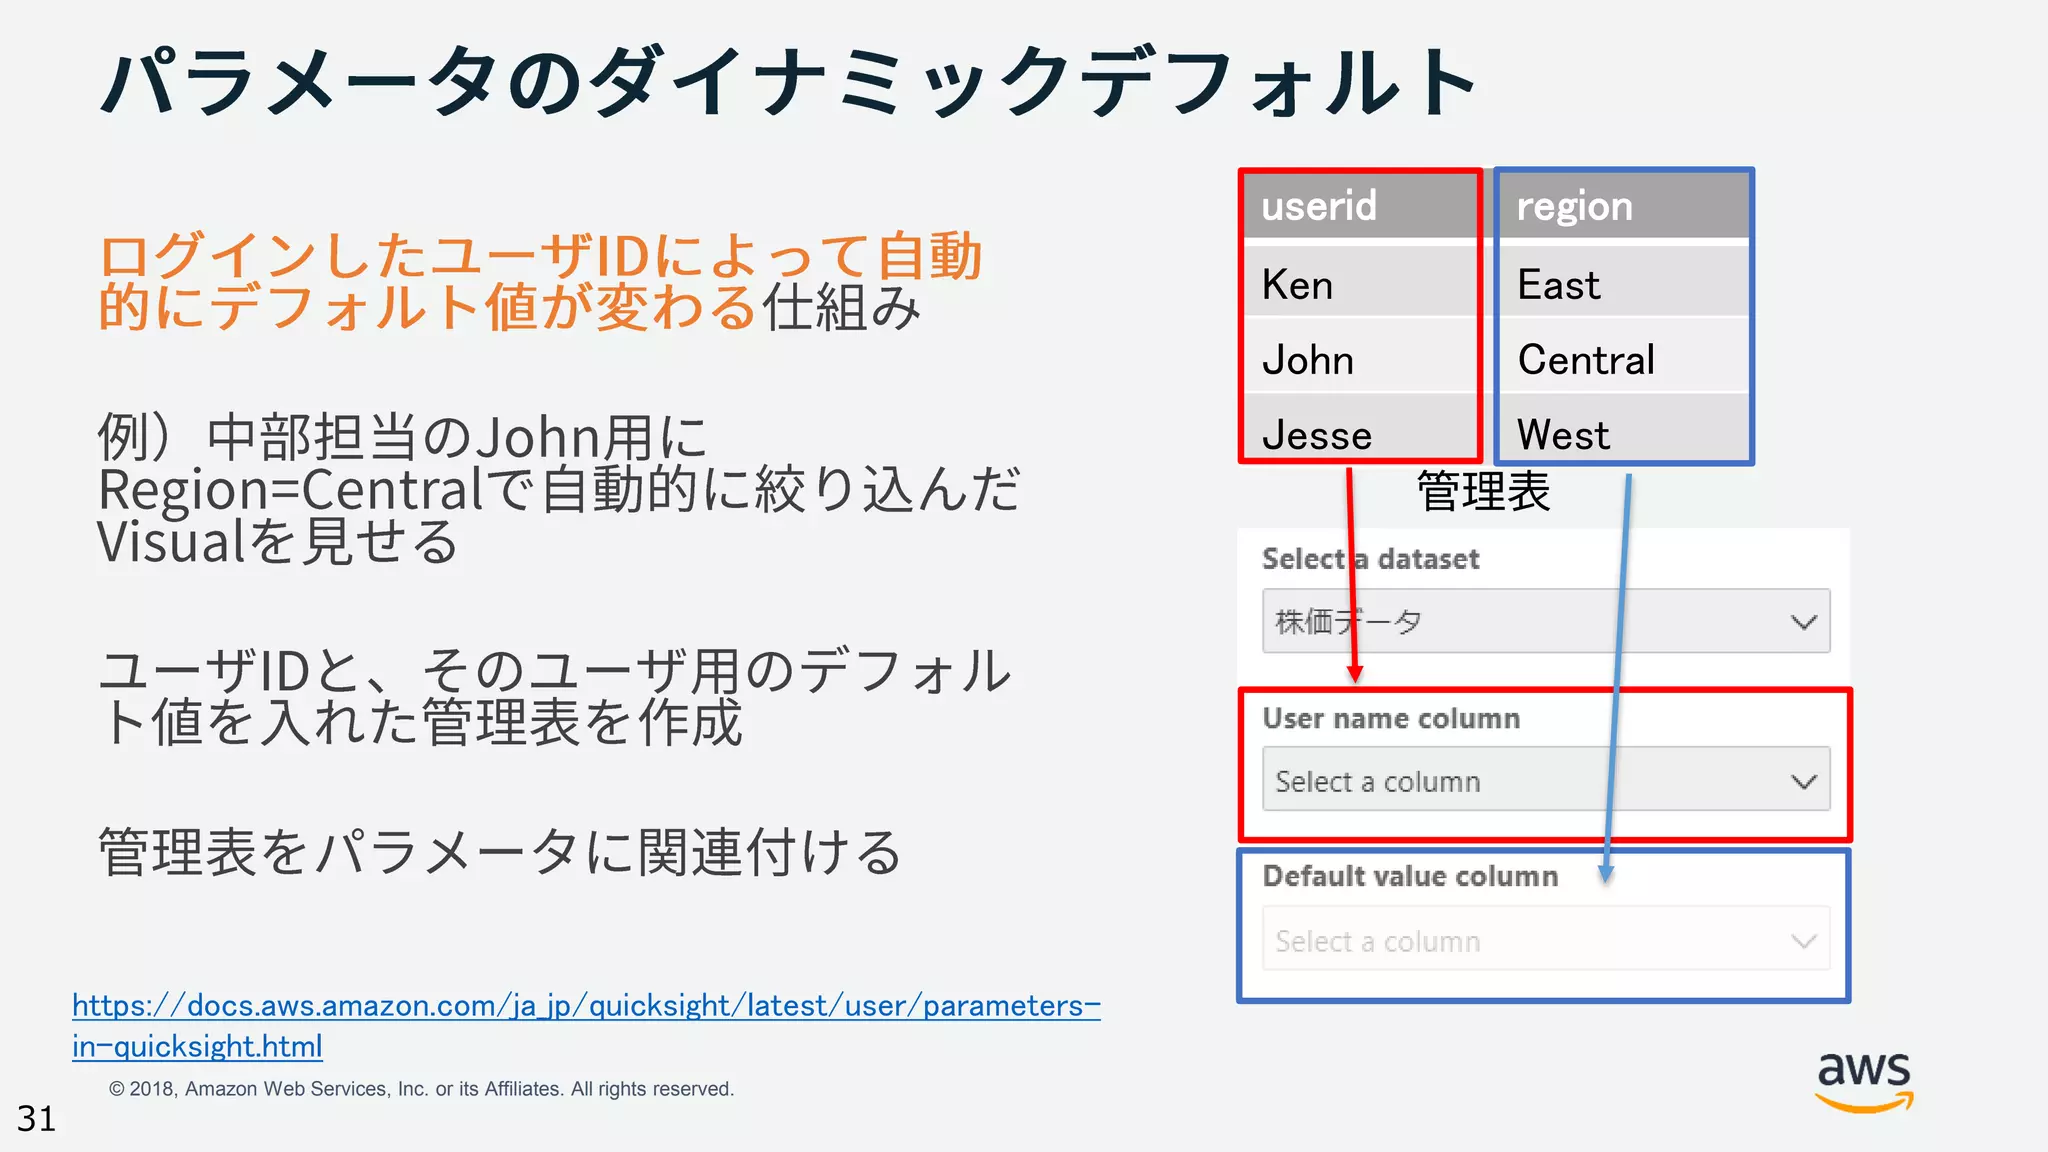Click the 'User name column' label
This screenshot has height=1152, width=2048.
[x=1391, y=718]
